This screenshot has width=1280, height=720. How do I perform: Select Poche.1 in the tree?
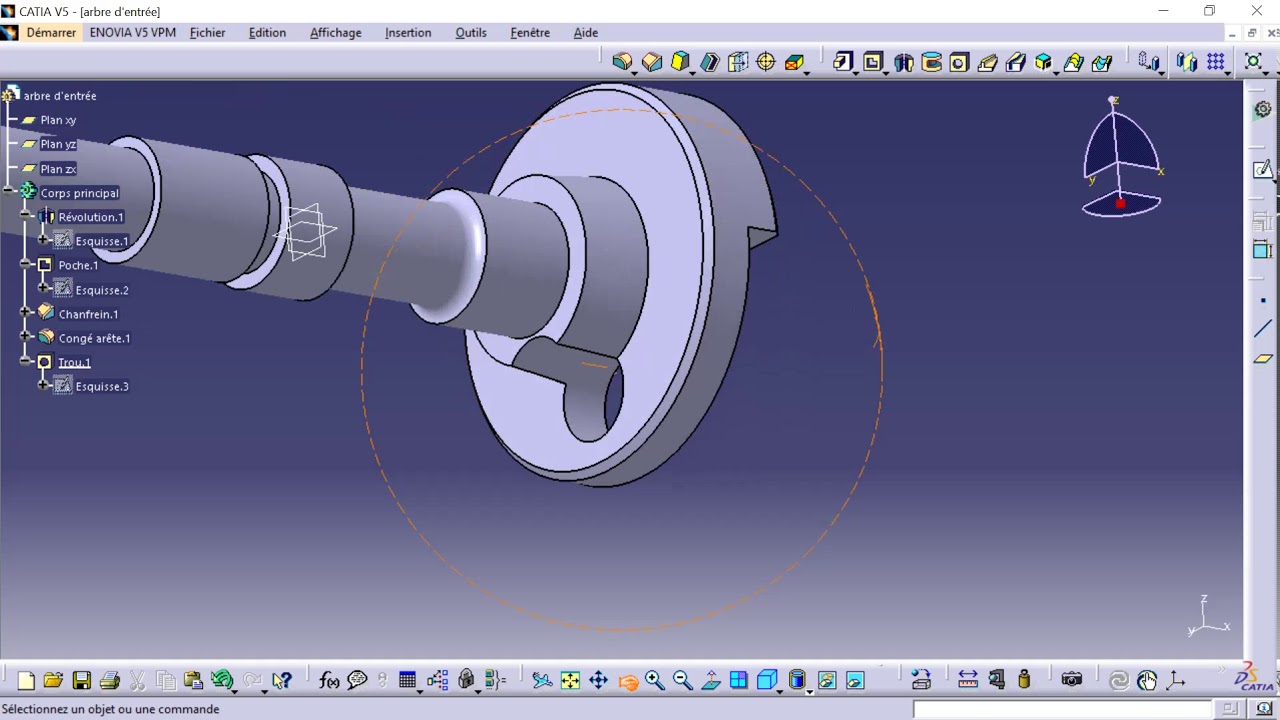(78, 265)
